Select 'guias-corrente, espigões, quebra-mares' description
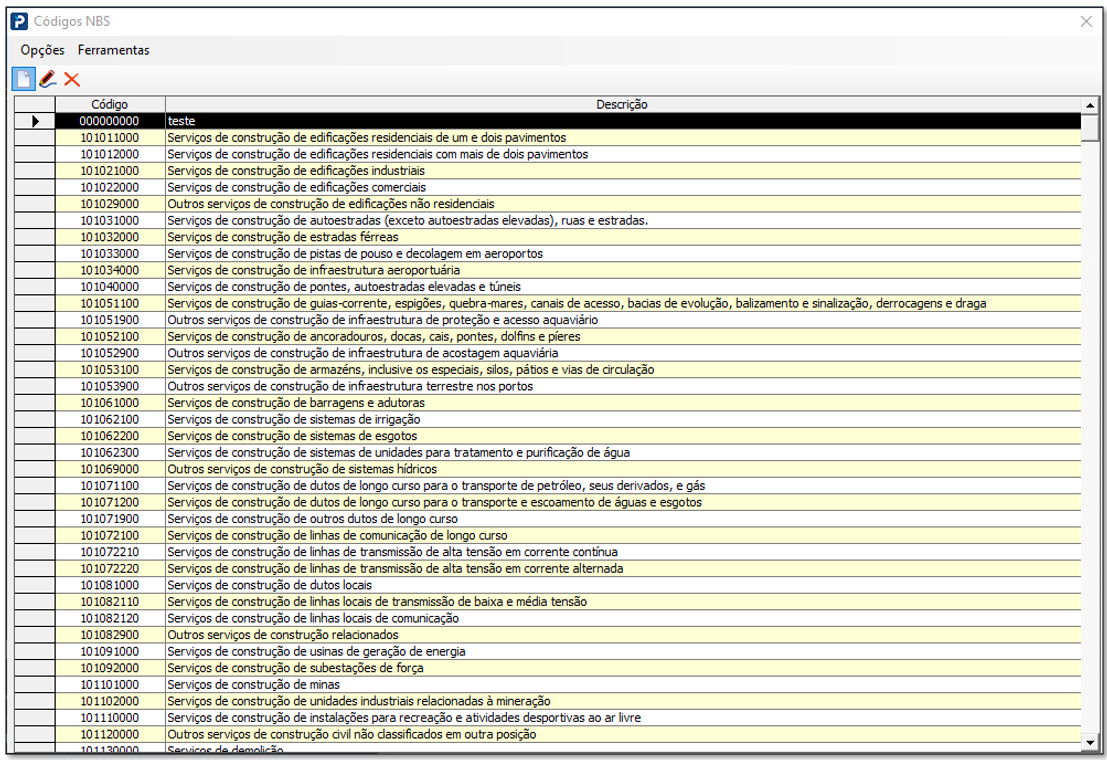Viewport: 1107px width, 760px height. [623, 304]
